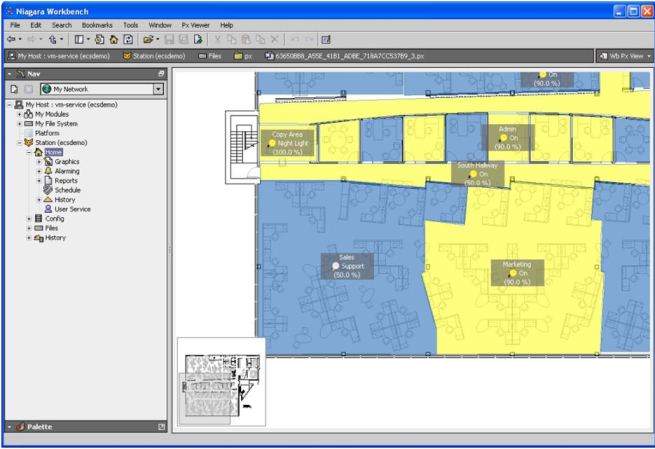The width and height of the screenshot is (655, 449).
Task: Open the Open-folder dropdown arrow
Action: click(x=157, y=40)
